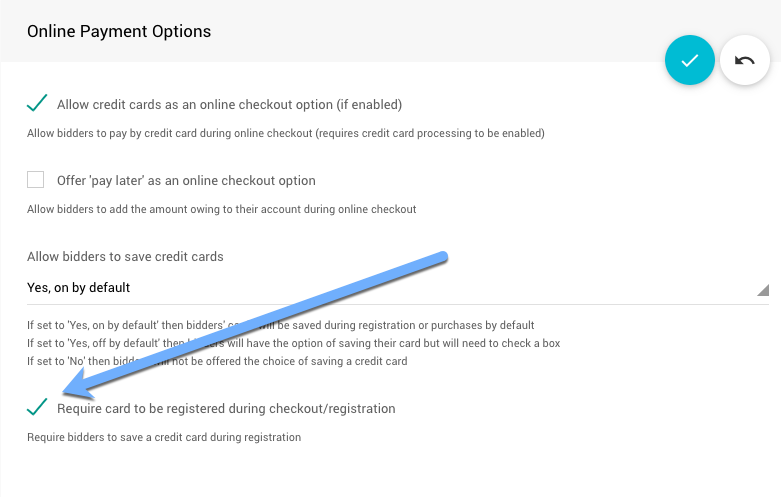This screenshot has width=781, height=497.
Task: Click the undo arrow revert button
Action: (x=745, y=60)
